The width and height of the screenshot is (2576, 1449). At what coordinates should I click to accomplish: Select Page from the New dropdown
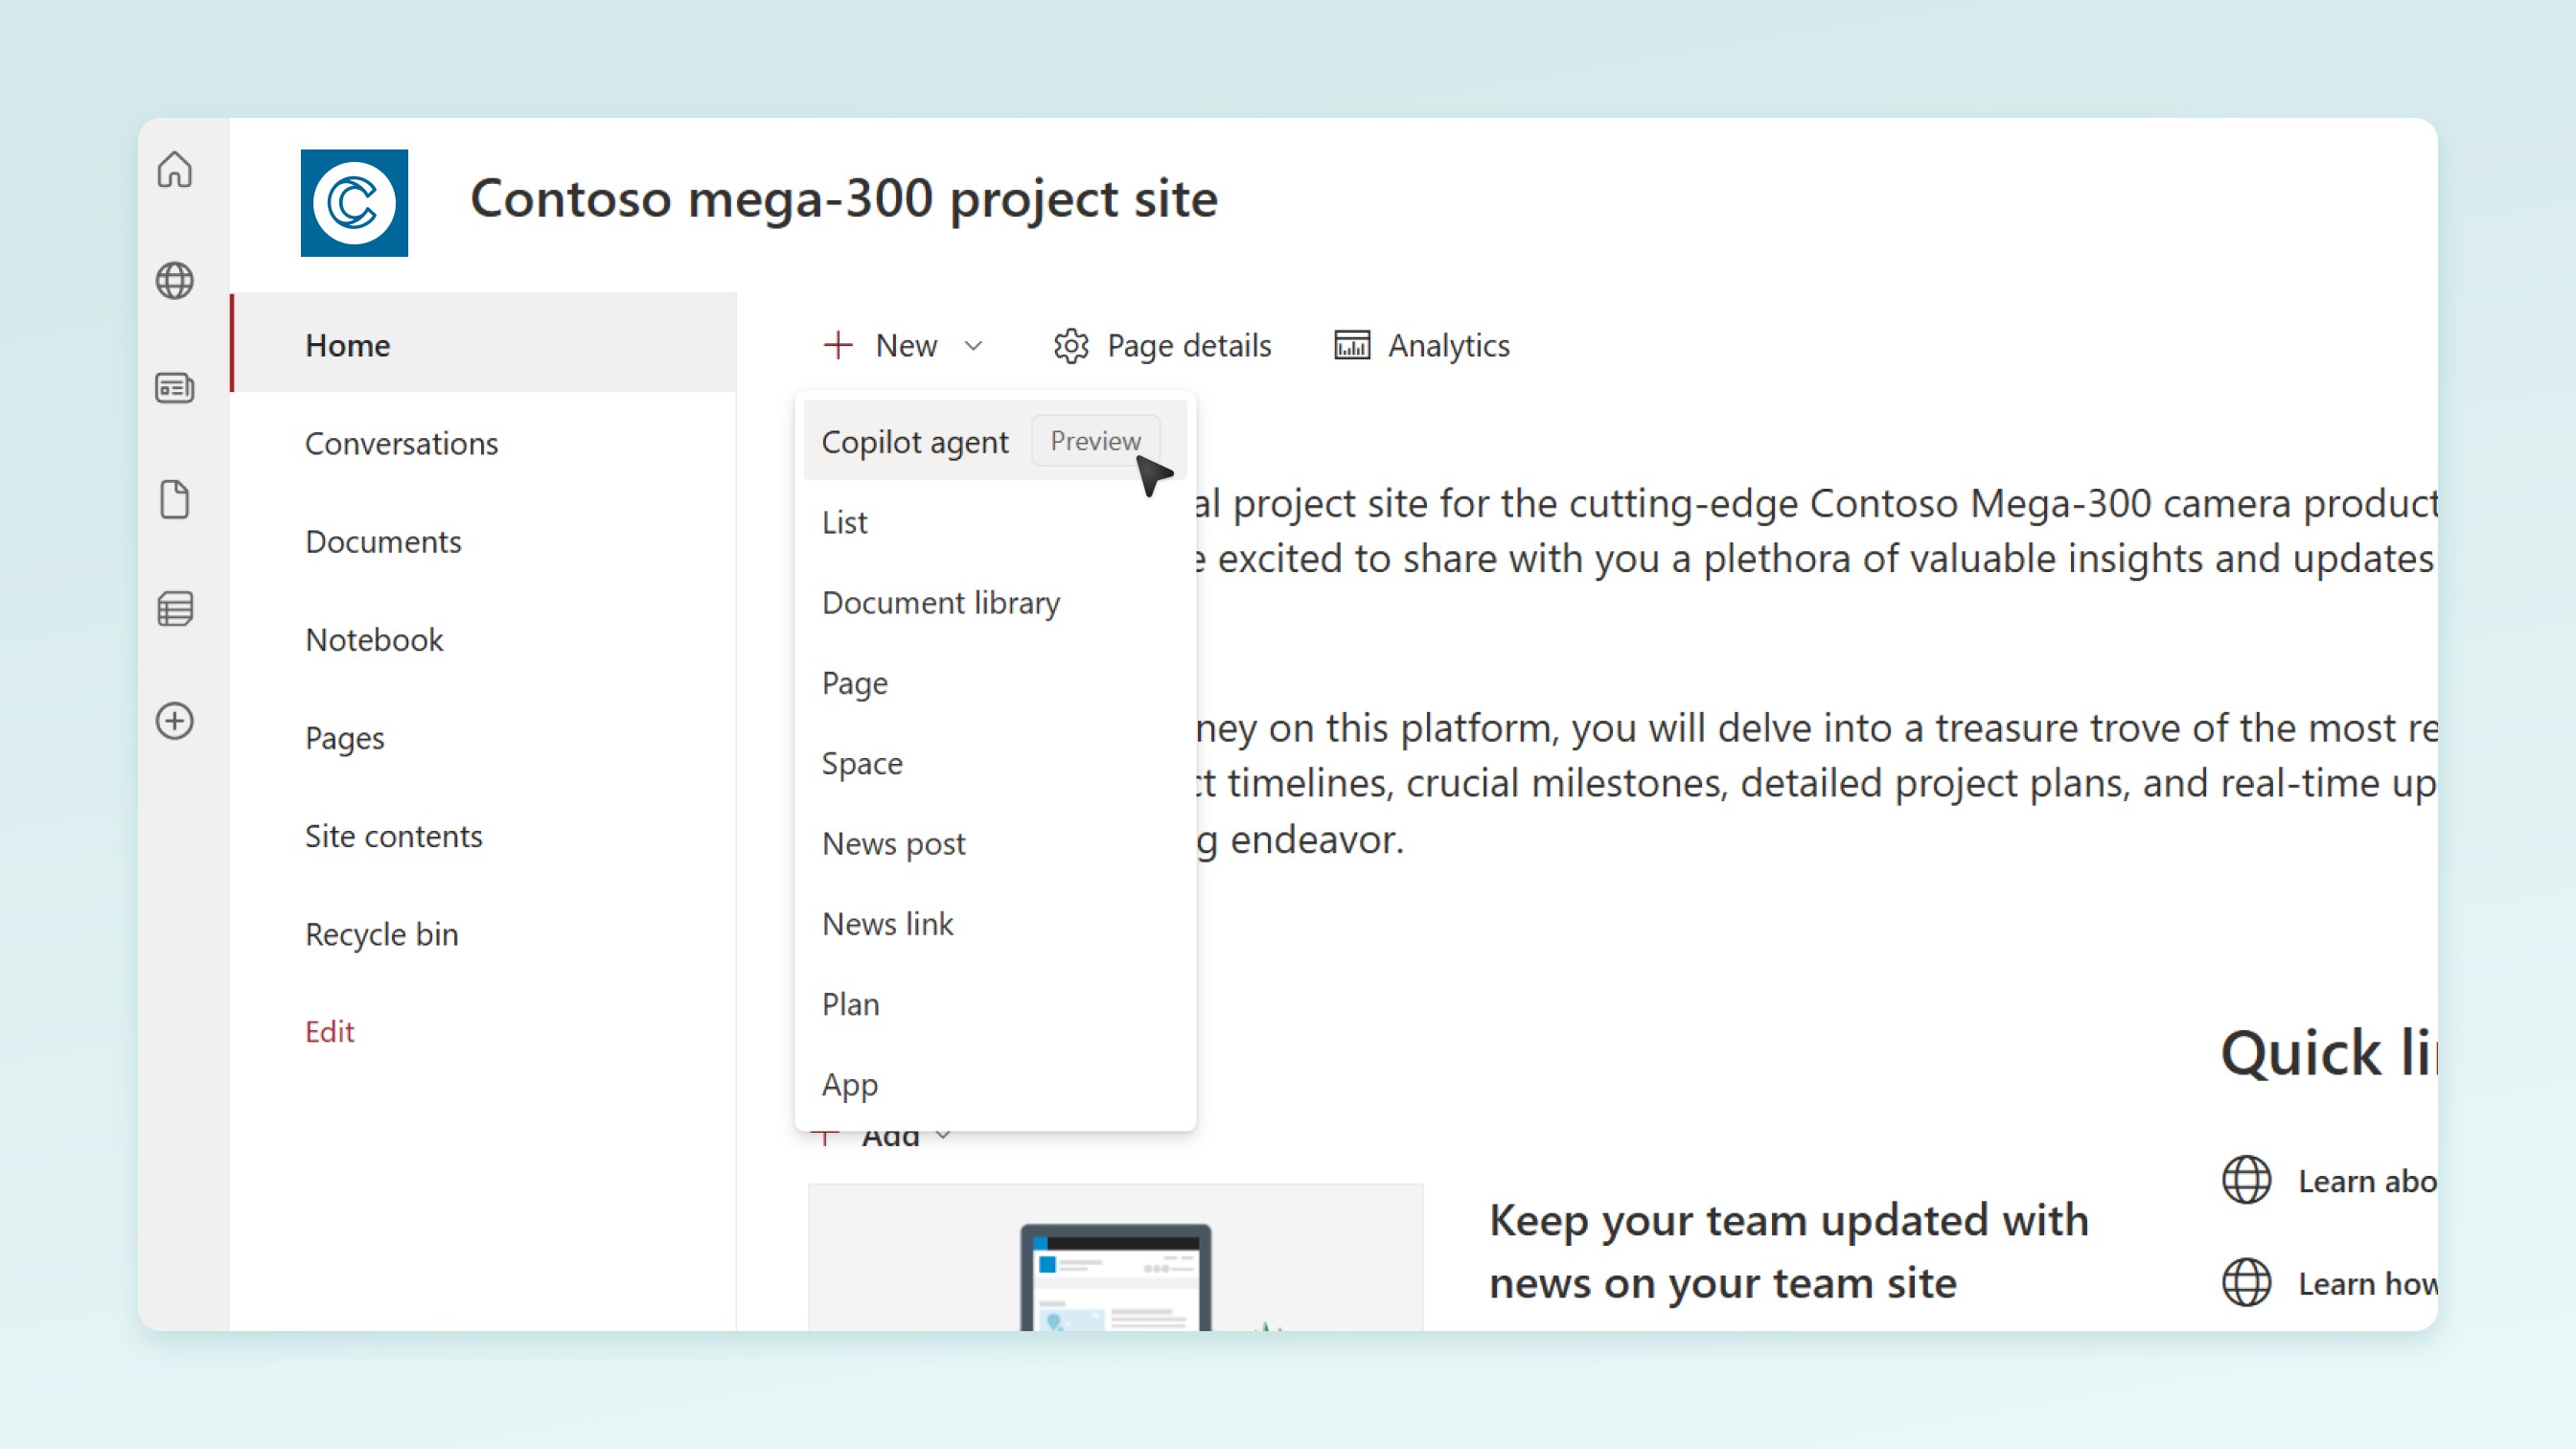(857, 681)
